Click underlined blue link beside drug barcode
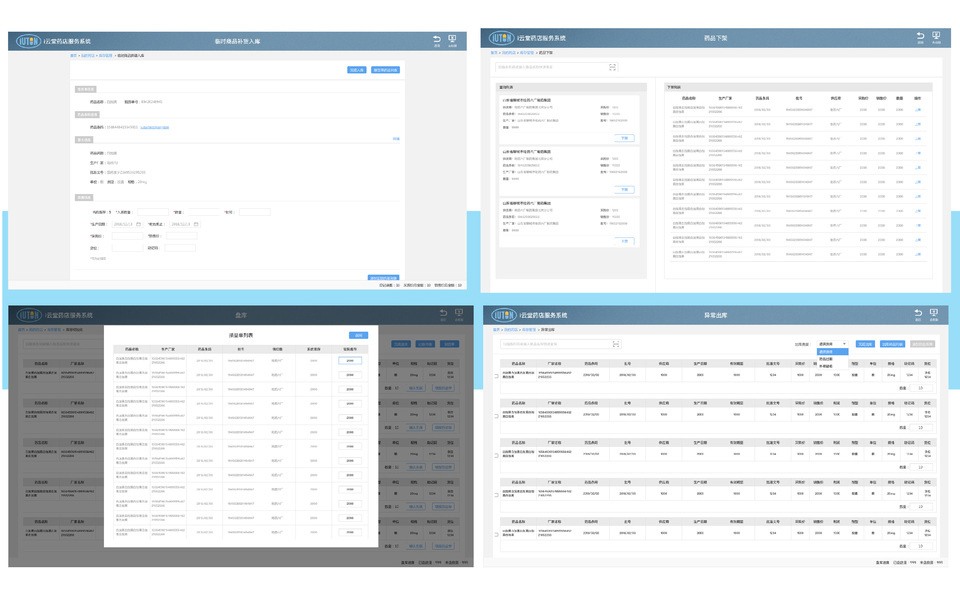 (x=154, y=127)
